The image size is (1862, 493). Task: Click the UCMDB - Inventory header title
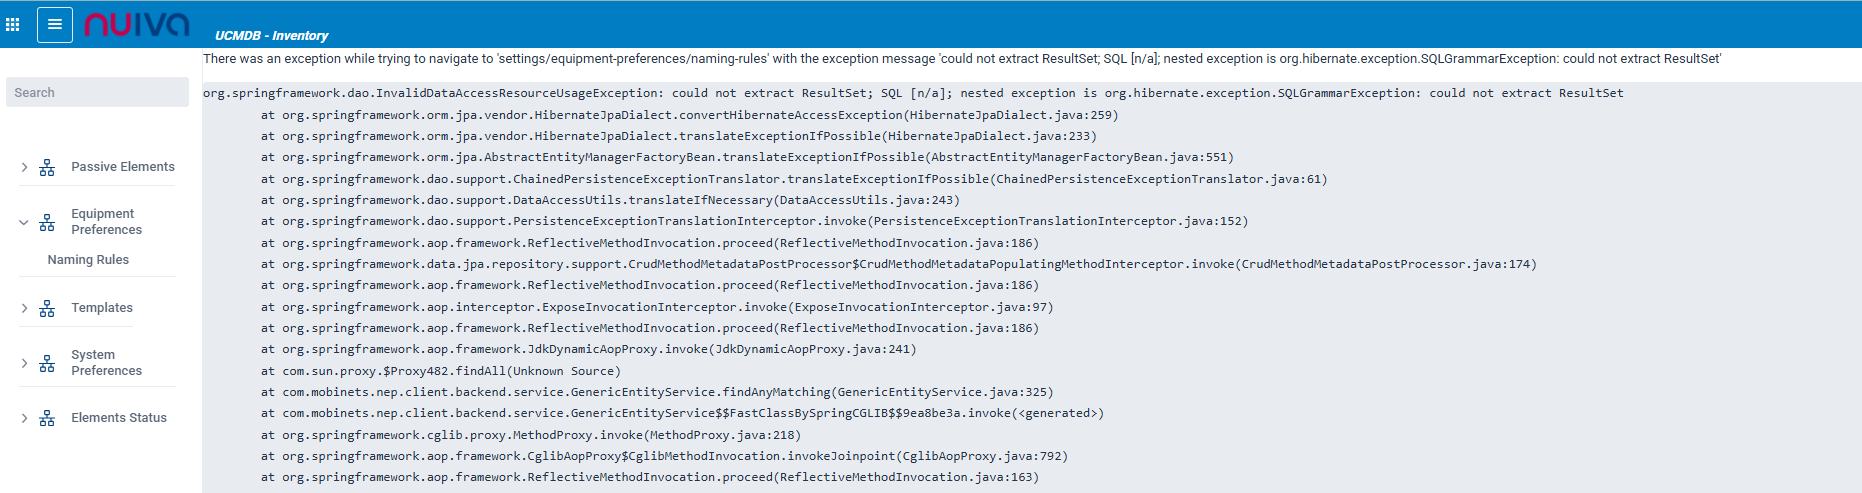tap(272, 36)
